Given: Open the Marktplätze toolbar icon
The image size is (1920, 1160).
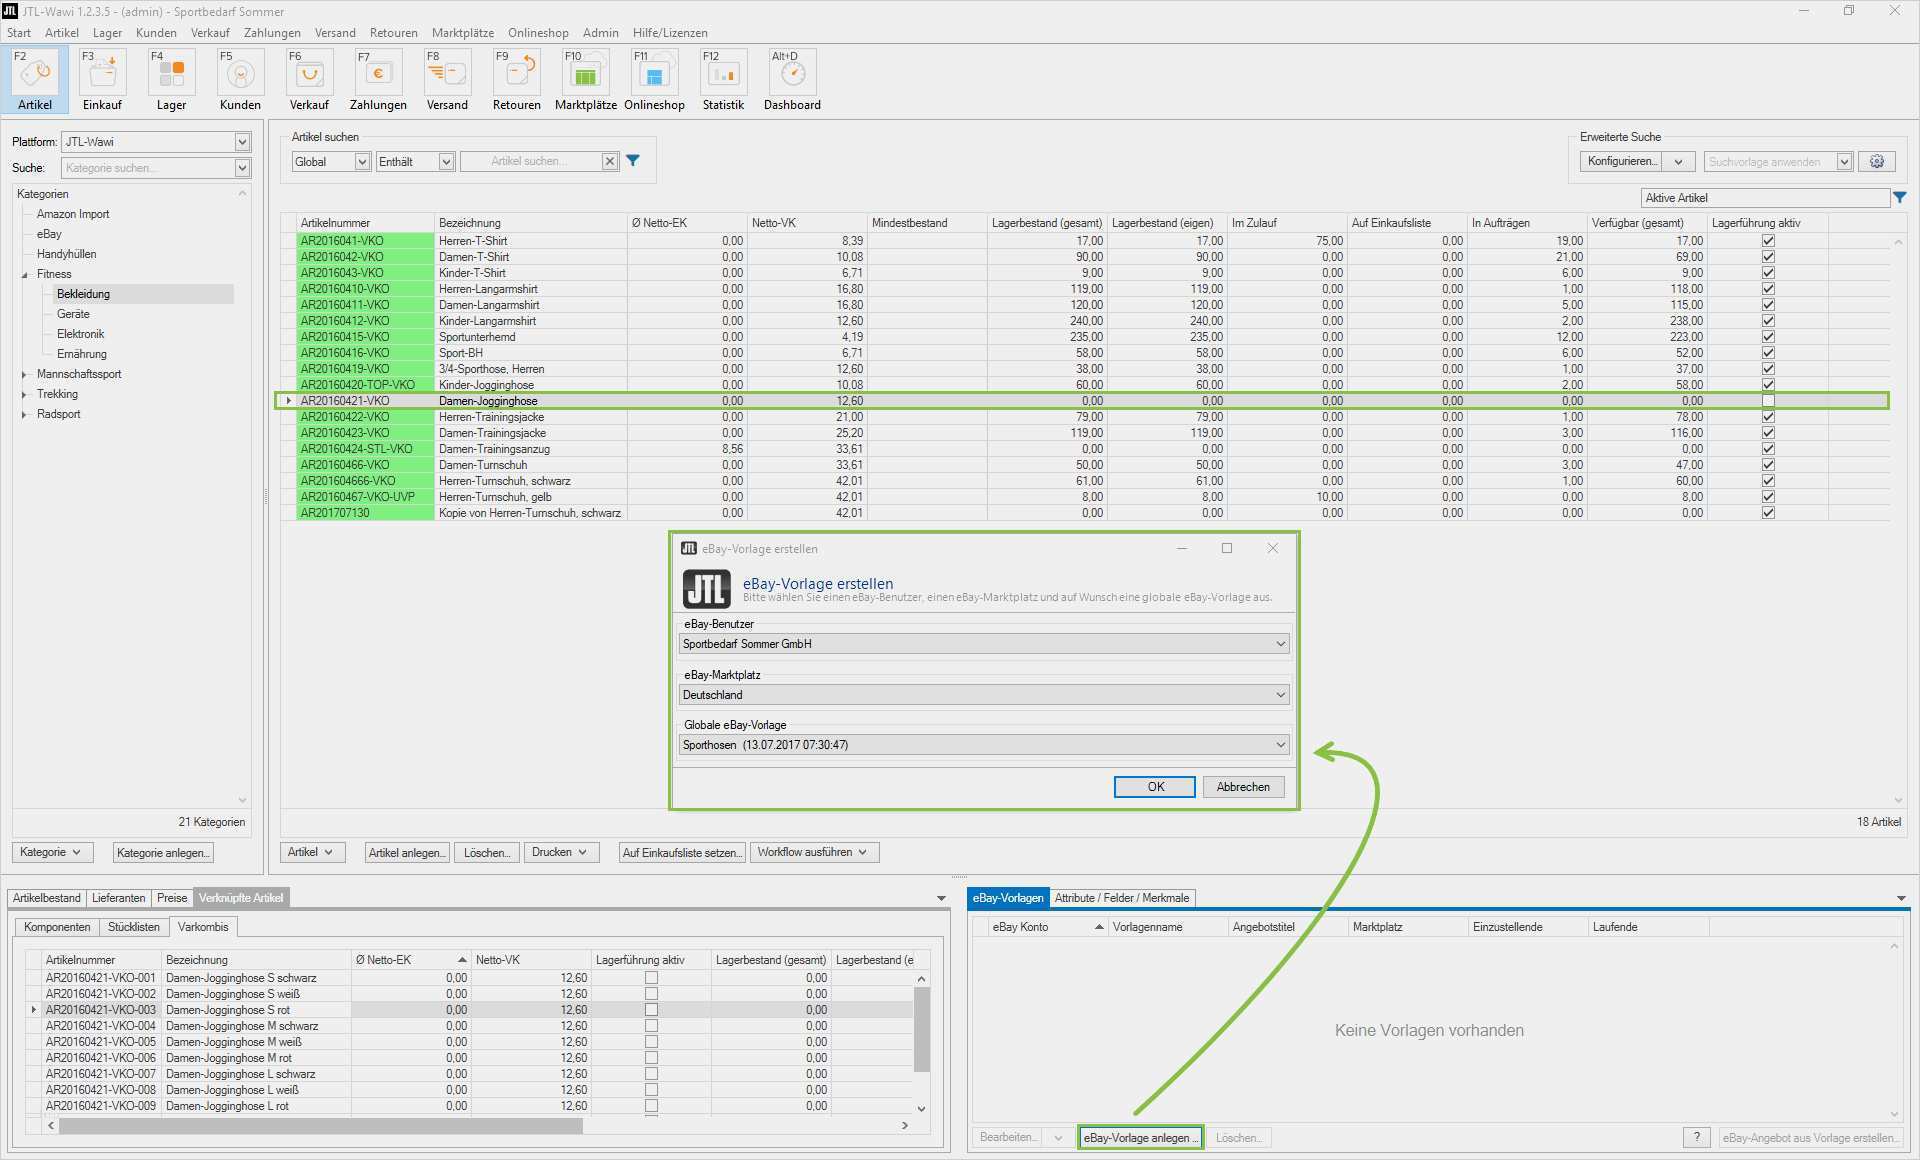Looking at the screenshot, I should tap(585, 75).
